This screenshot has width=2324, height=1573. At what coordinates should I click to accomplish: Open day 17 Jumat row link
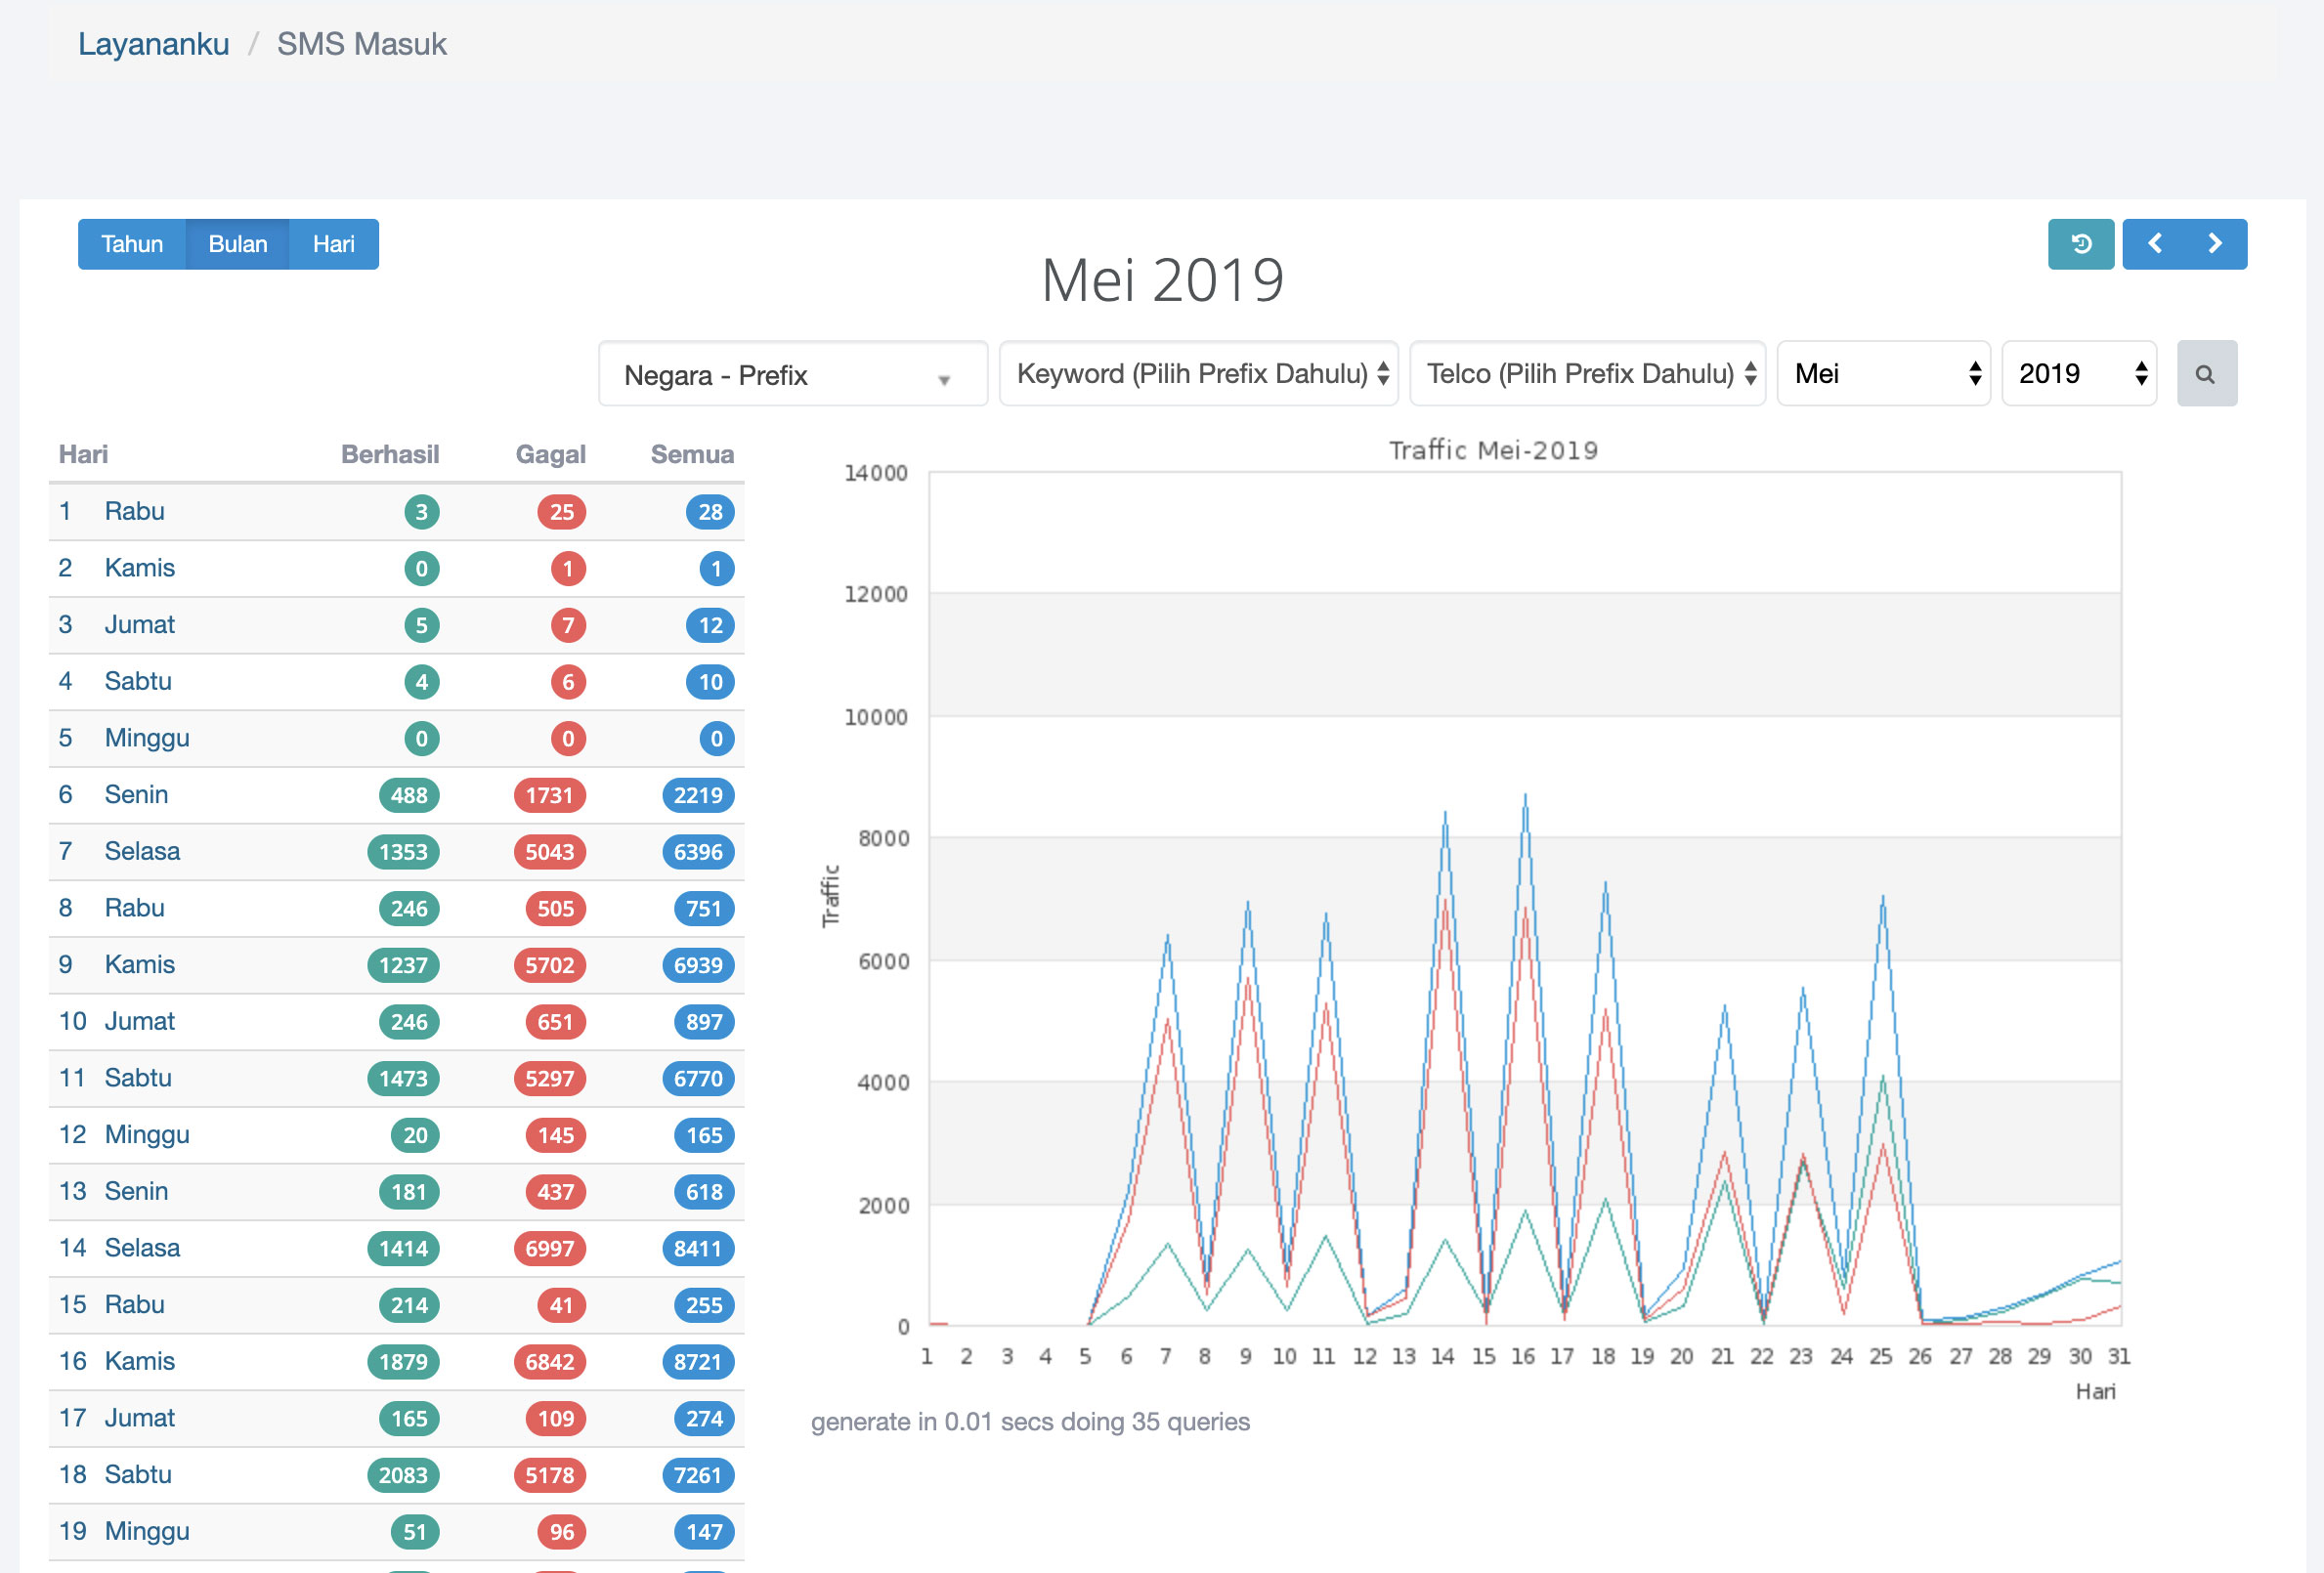[x=139, y=1418]
